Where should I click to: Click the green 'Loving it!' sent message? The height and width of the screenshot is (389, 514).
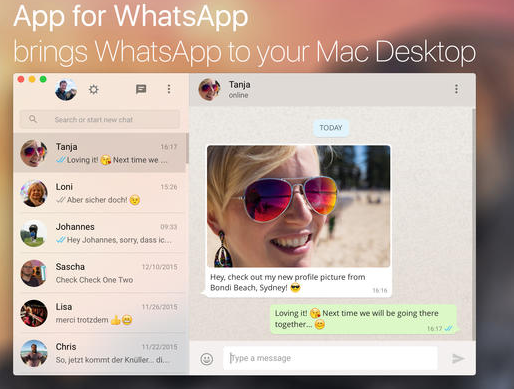tap(363, 319)
